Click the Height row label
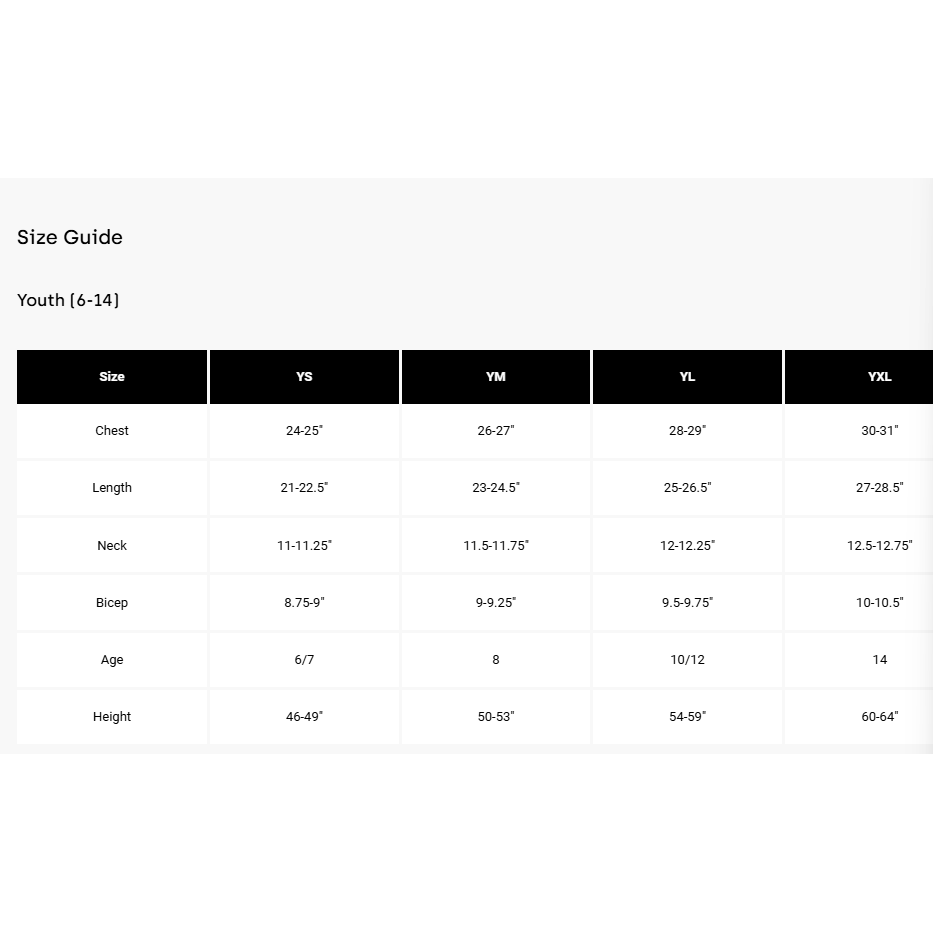The height and width of the screenshot is (933, 933). click(x=112, y=717)
